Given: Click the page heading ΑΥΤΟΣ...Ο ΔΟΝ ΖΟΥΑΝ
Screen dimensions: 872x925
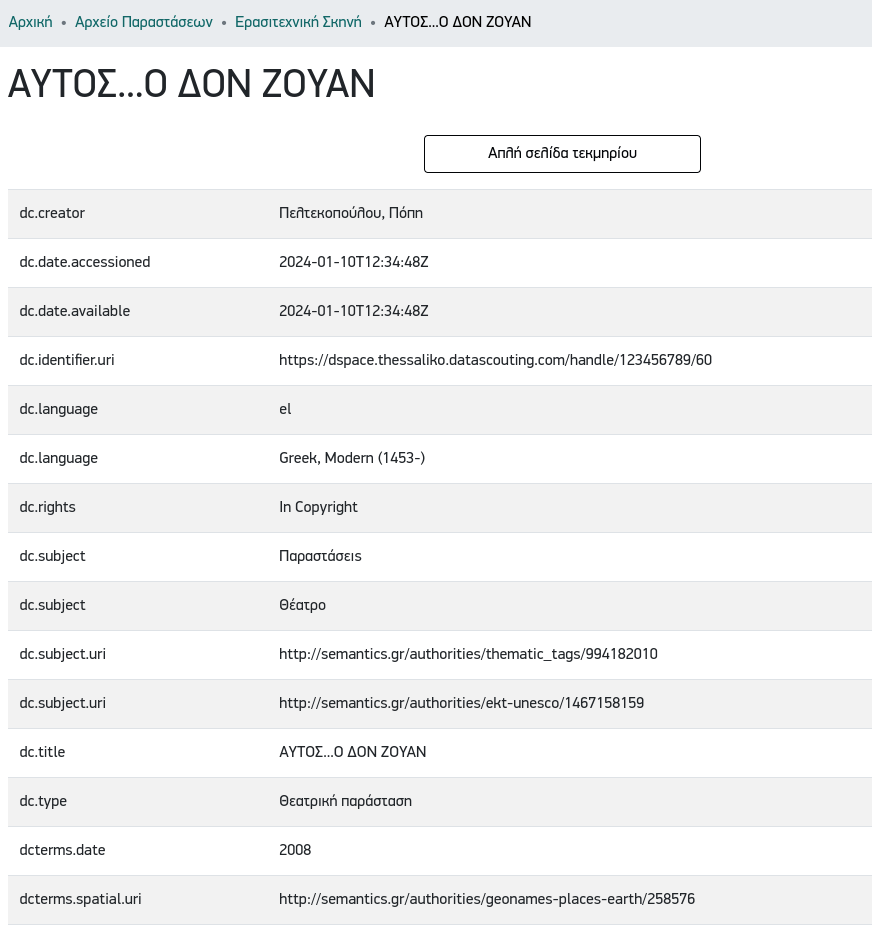Looking at the screenshot, I should pos(191,85).
